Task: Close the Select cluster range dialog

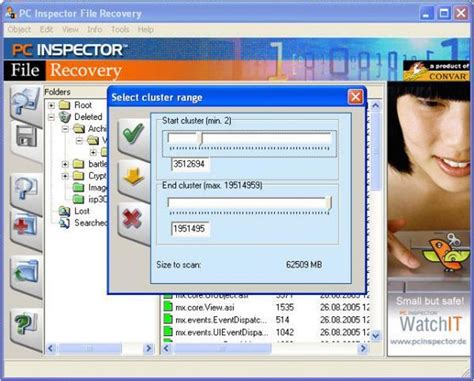Action: coord(355,97)
